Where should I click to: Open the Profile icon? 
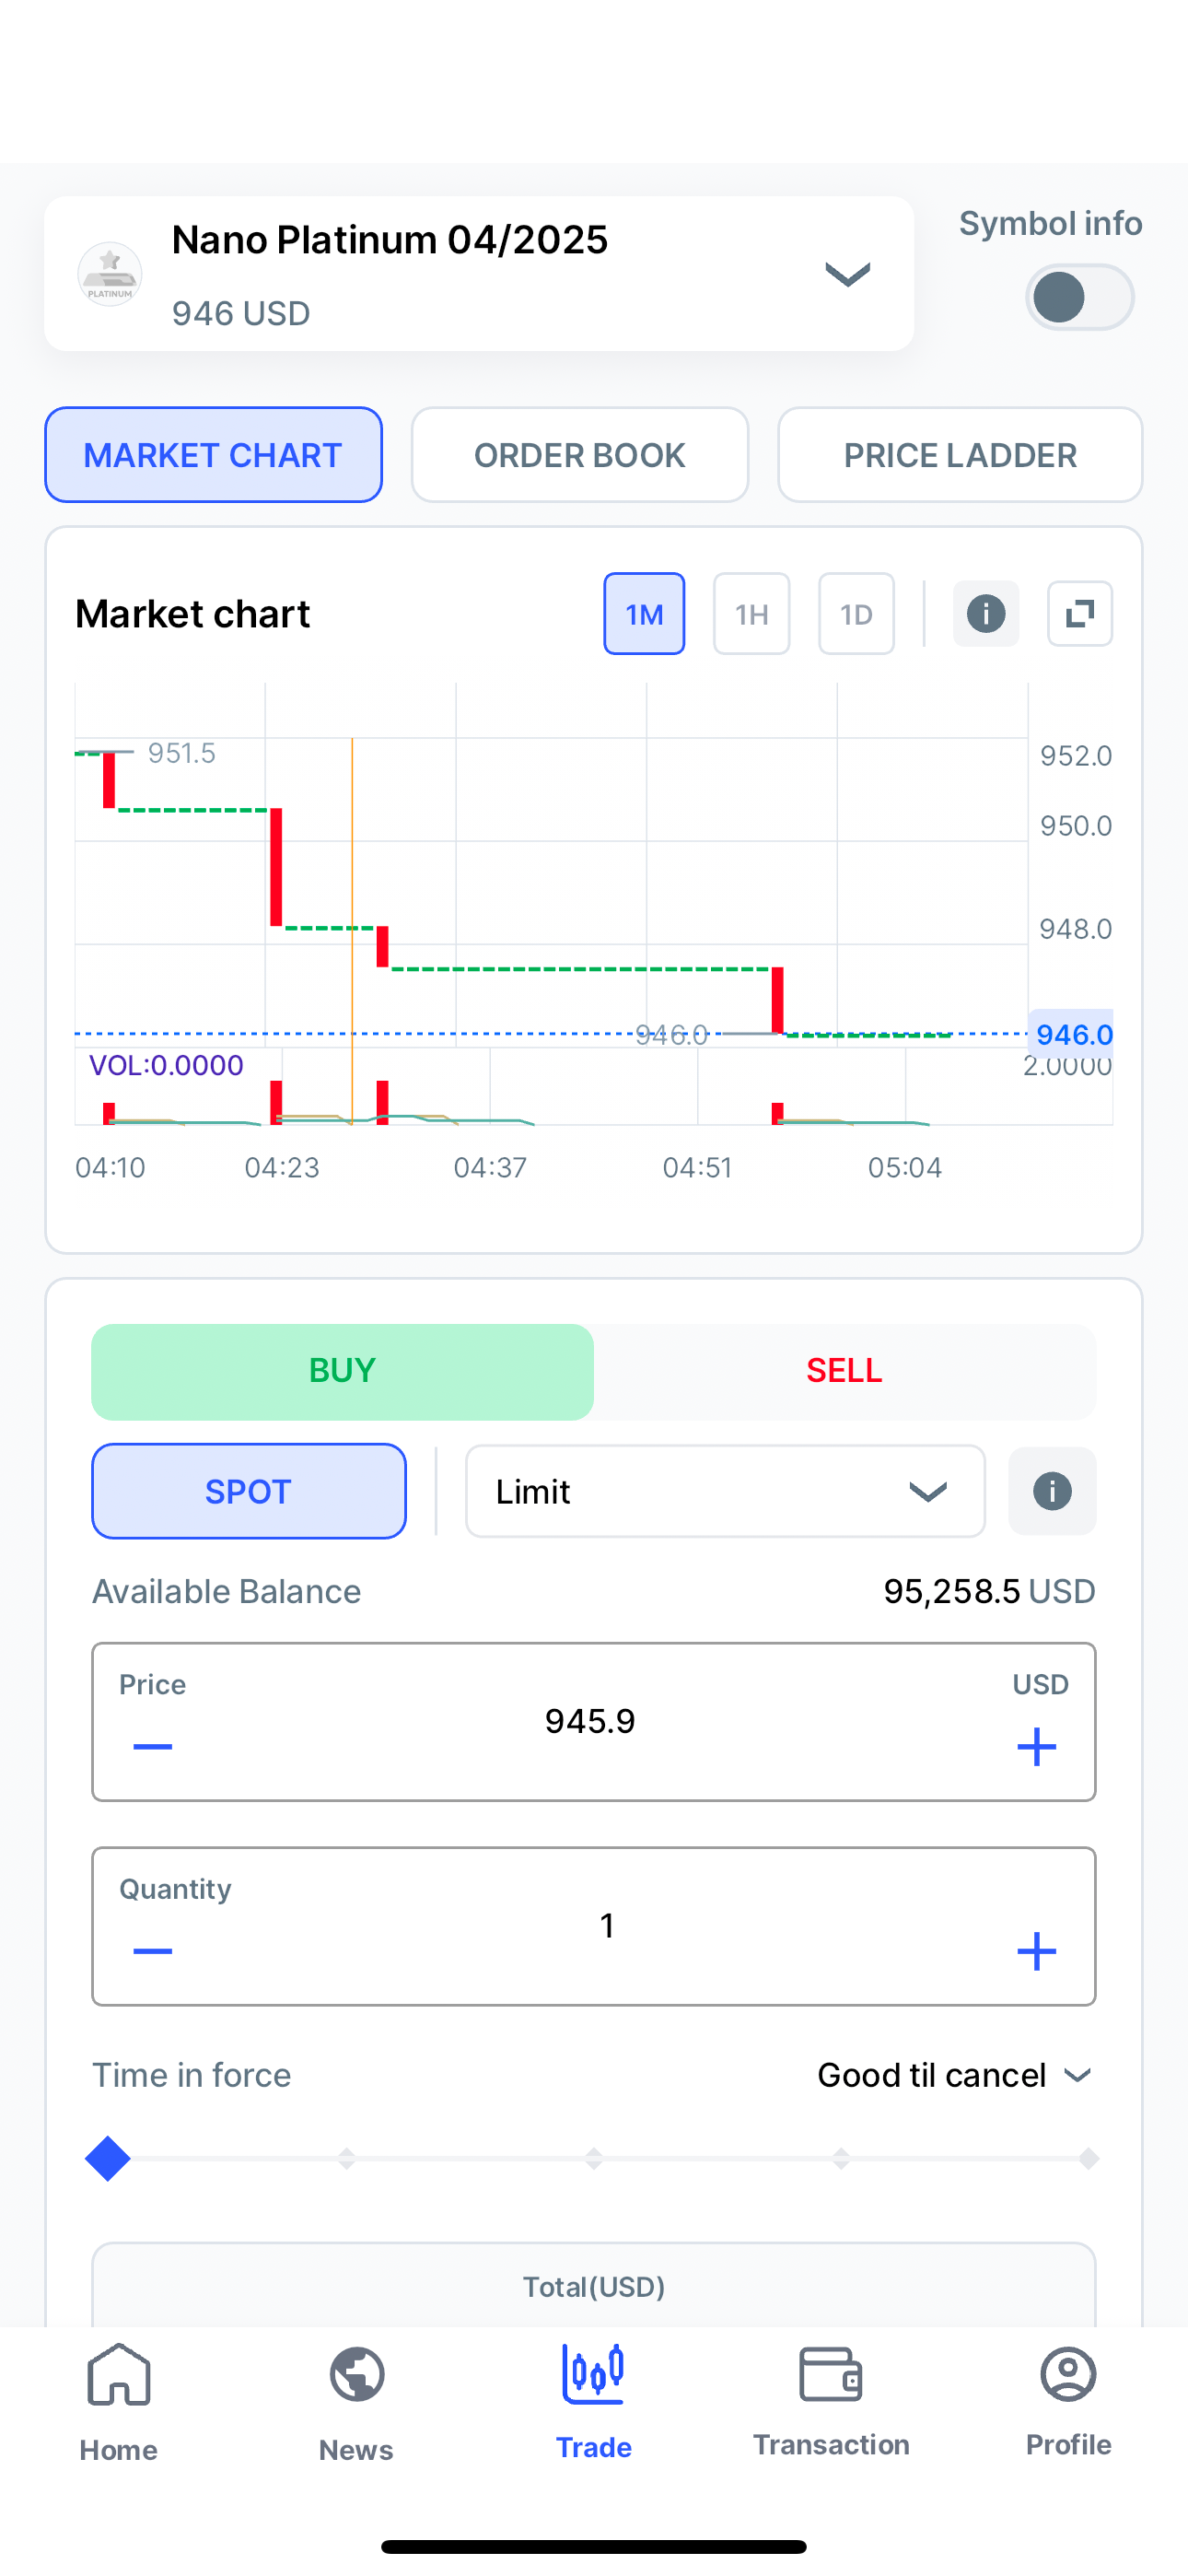(1068, 2374)
